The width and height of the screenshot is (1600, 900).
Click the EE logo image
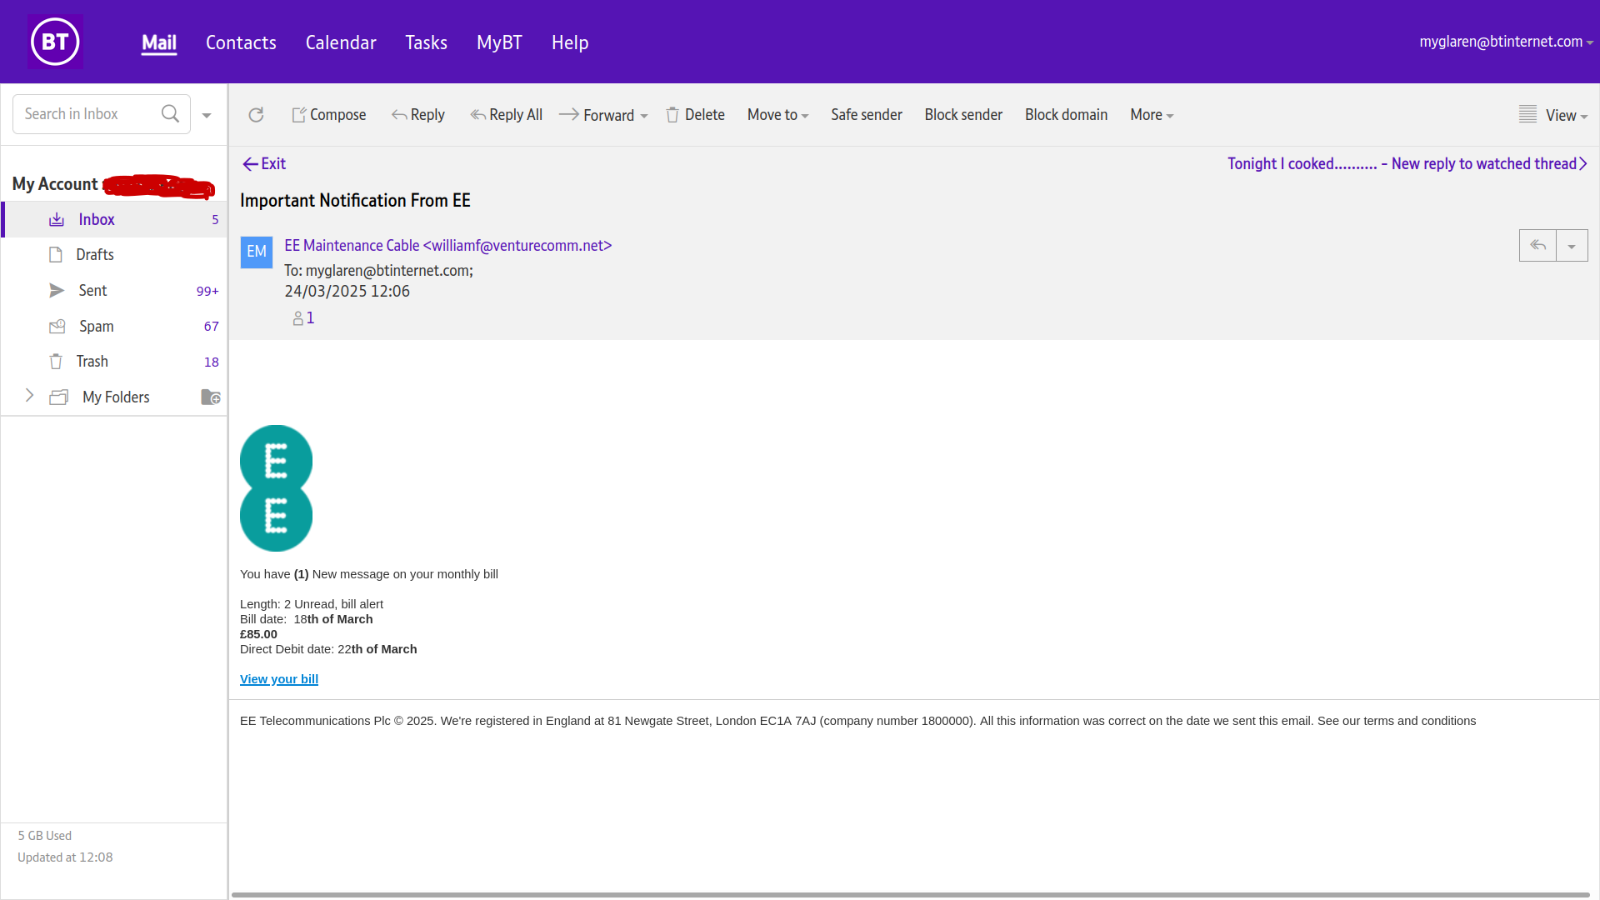(x=276, y=488)
